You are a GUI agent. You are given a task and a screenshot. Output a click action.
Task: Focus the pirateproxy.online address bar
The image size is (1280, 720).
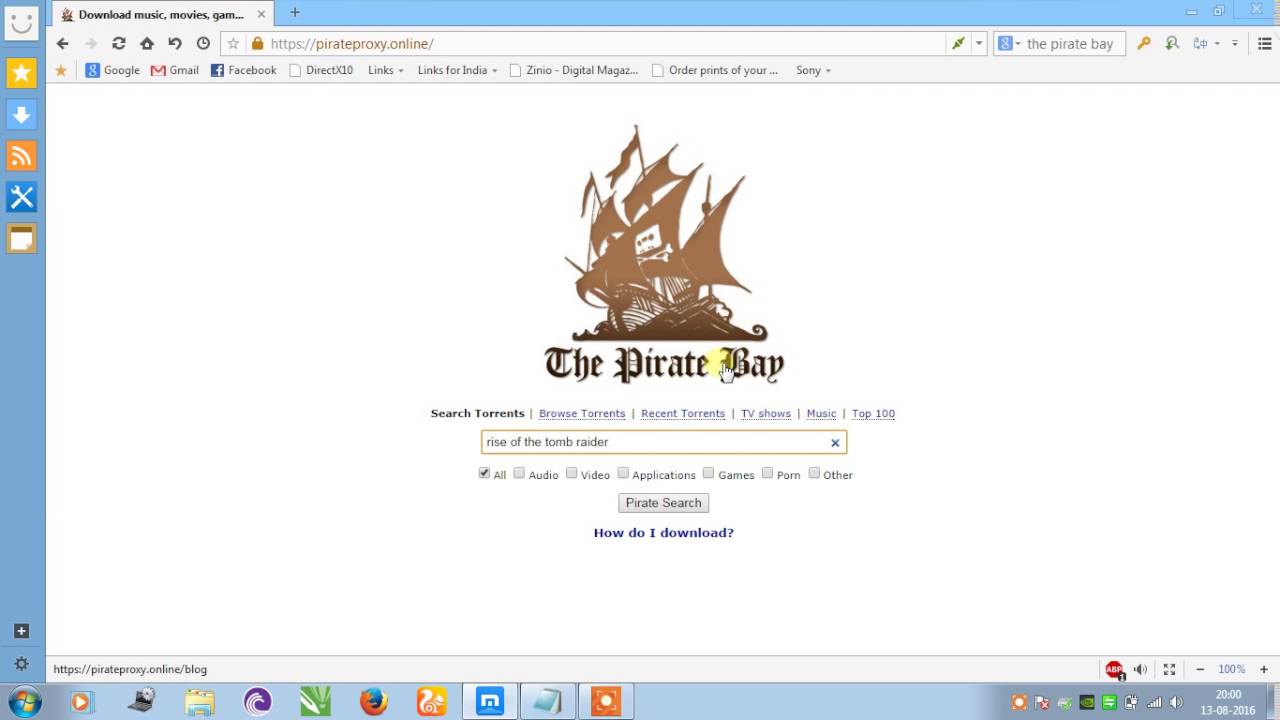point(605,44)
